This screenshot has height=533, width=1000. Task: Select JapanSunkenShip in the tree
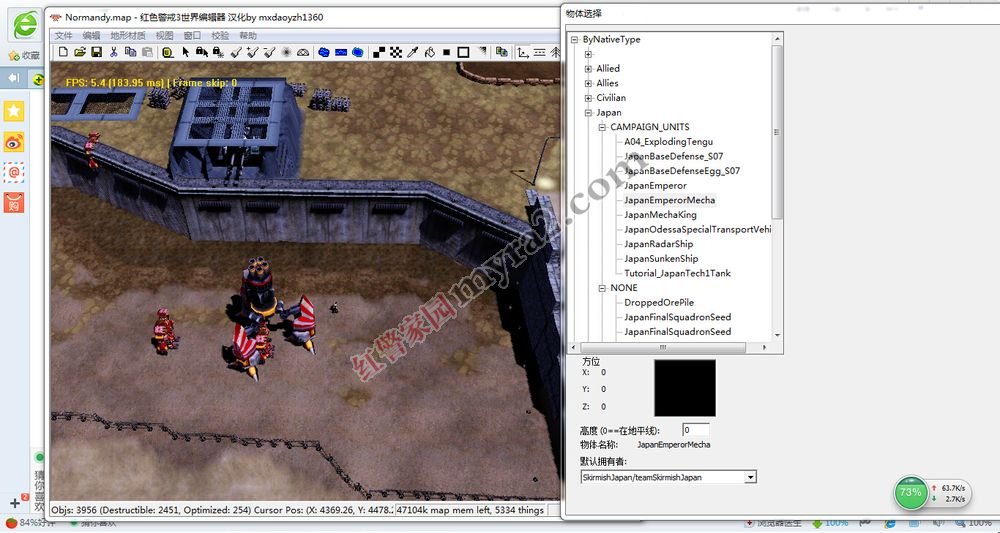[x=661, y=259]
